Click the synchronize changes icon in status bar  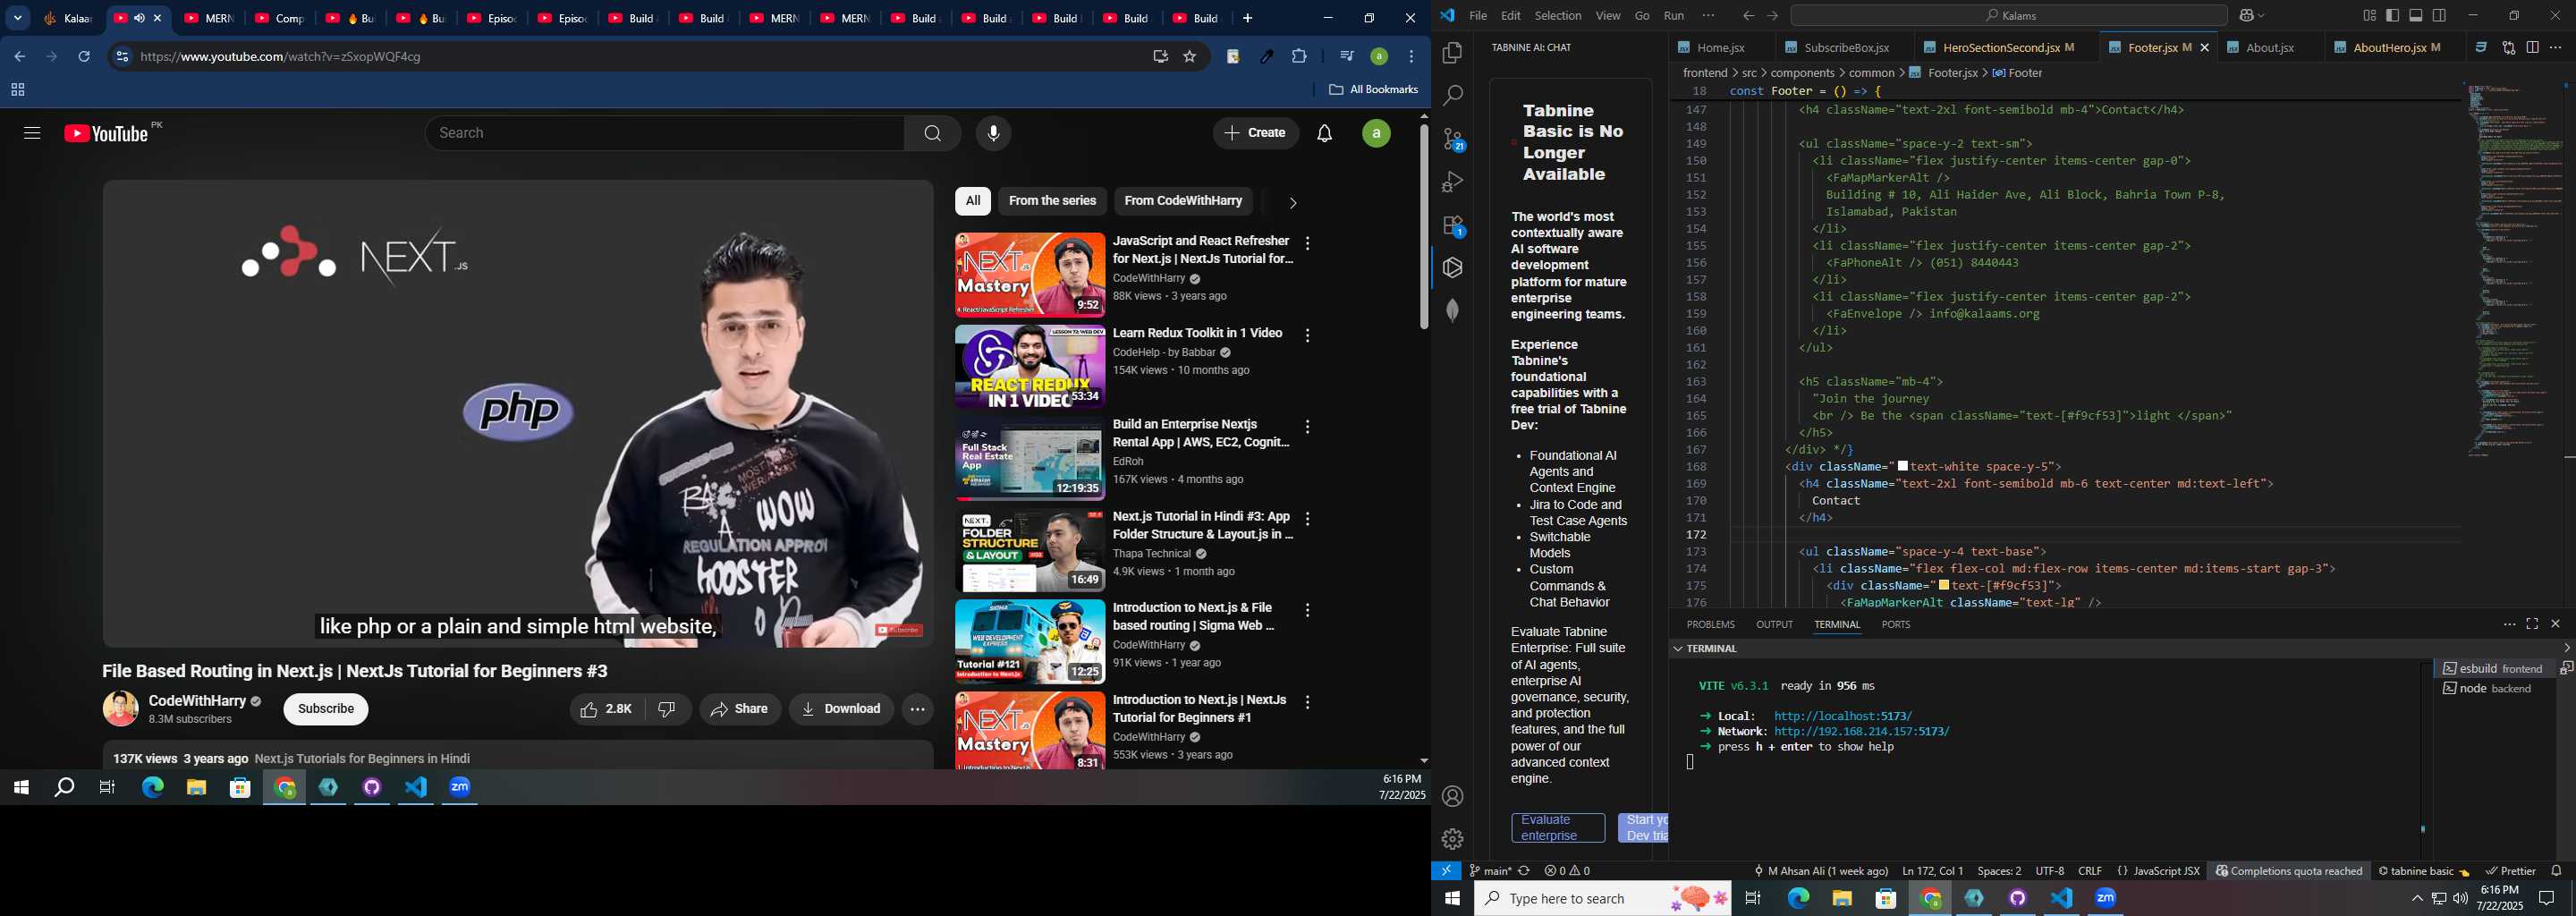coord(1524,871)
